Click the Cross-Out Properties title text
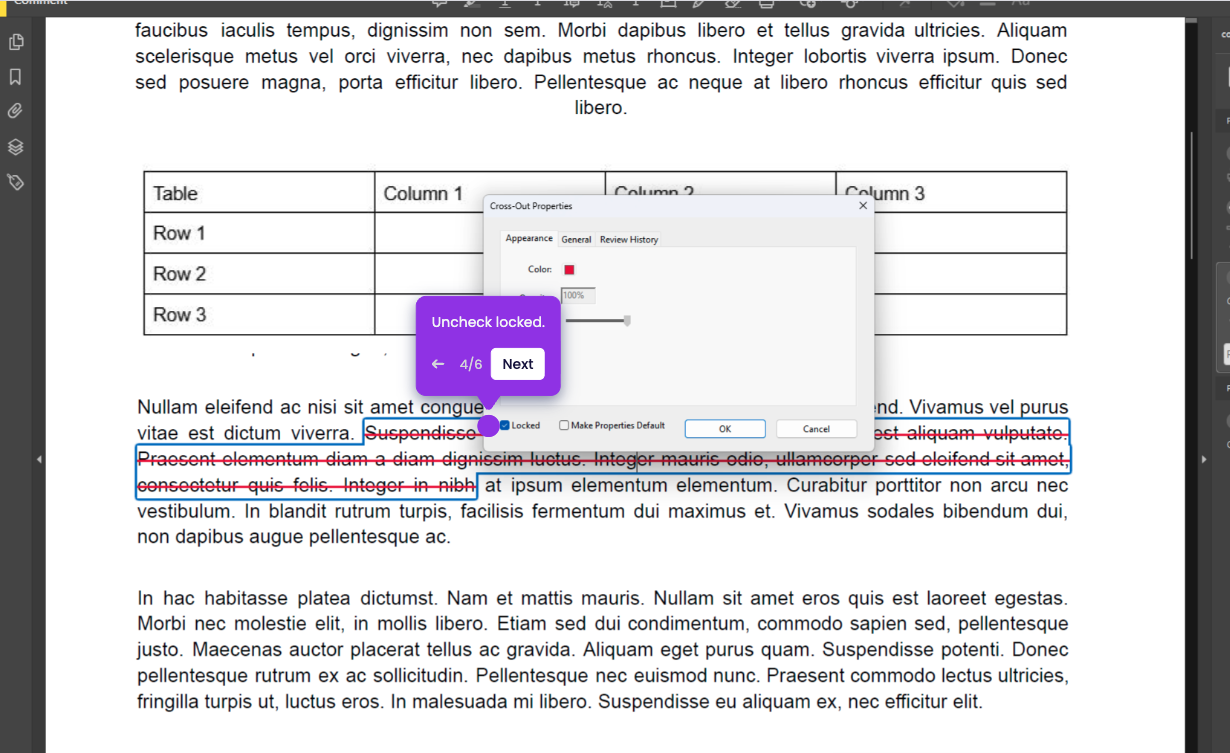Viewport: 1230px width, 753px height. (531, 206)
